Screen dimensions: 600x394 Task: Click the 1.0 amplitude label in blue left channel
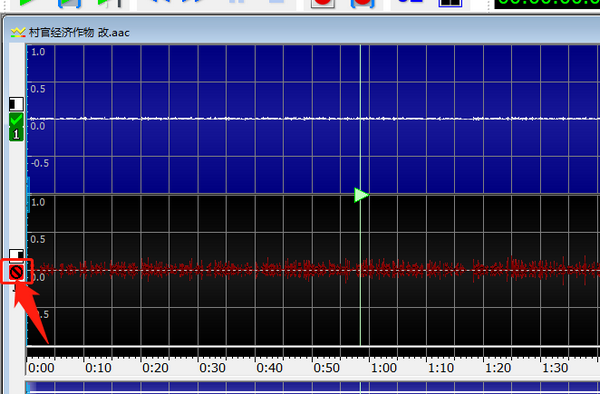tap(38, 52)
